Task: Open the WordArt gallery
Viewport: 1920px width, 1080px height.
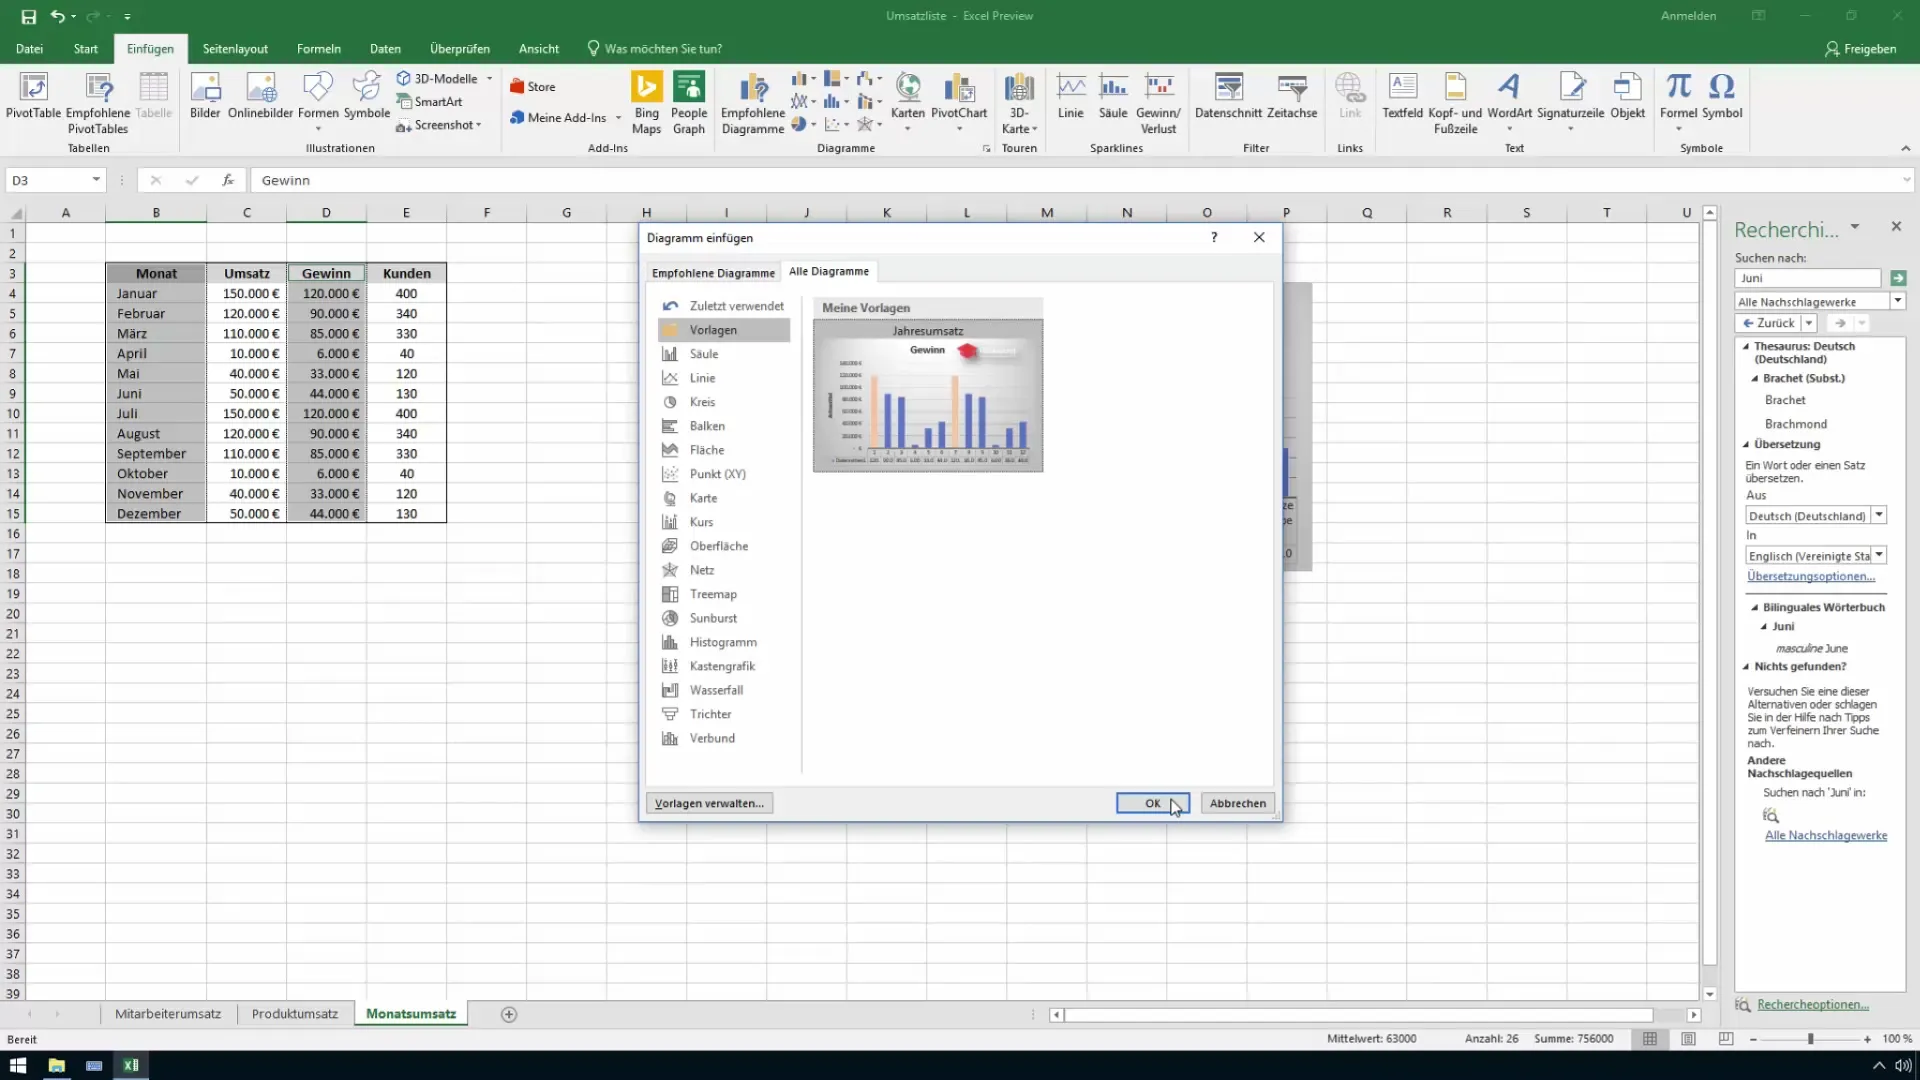Action: (1509, 100)
